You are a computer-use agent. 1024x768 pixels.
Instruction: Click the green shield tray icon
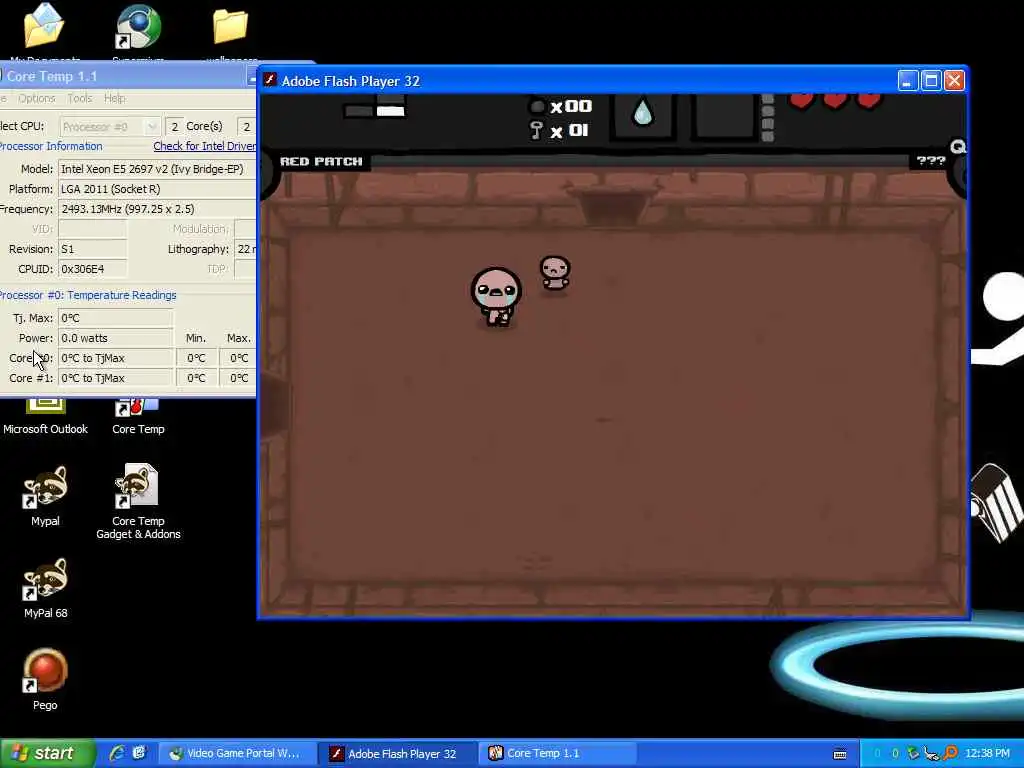click(x=914, y=753)
